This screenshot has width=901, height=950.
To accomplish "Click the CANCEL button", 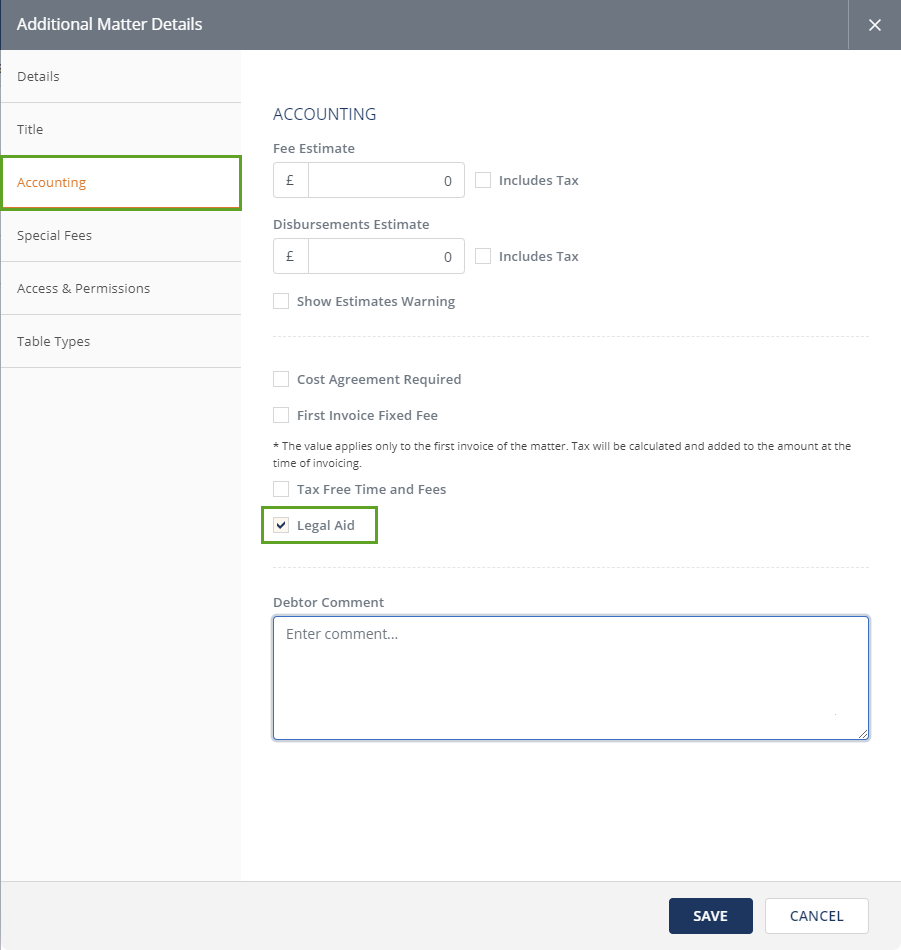I will point(816,916).
